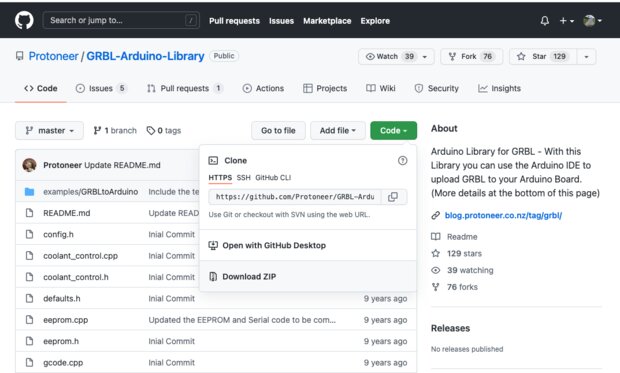Open the repository Pull requests tab
The height and width of the screenshot is (373, 620).
[184, 88]
